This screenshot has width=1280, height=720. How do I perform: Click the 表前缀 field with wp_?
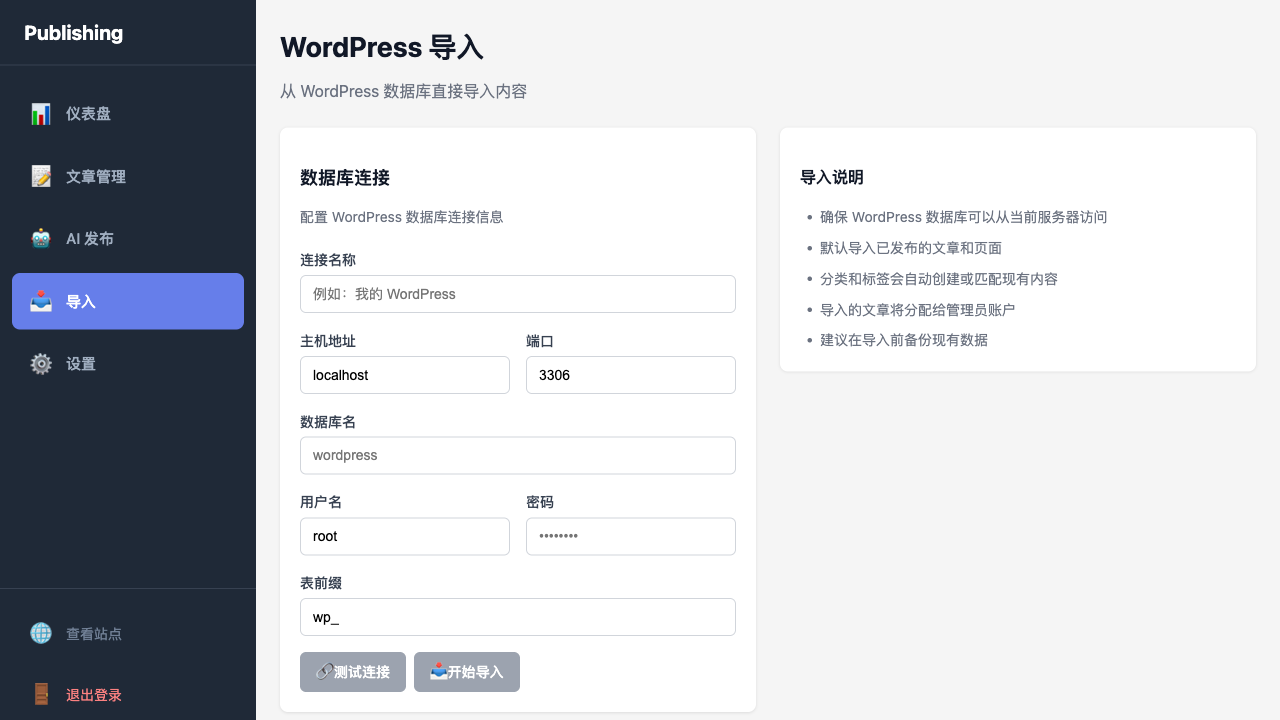518,617
